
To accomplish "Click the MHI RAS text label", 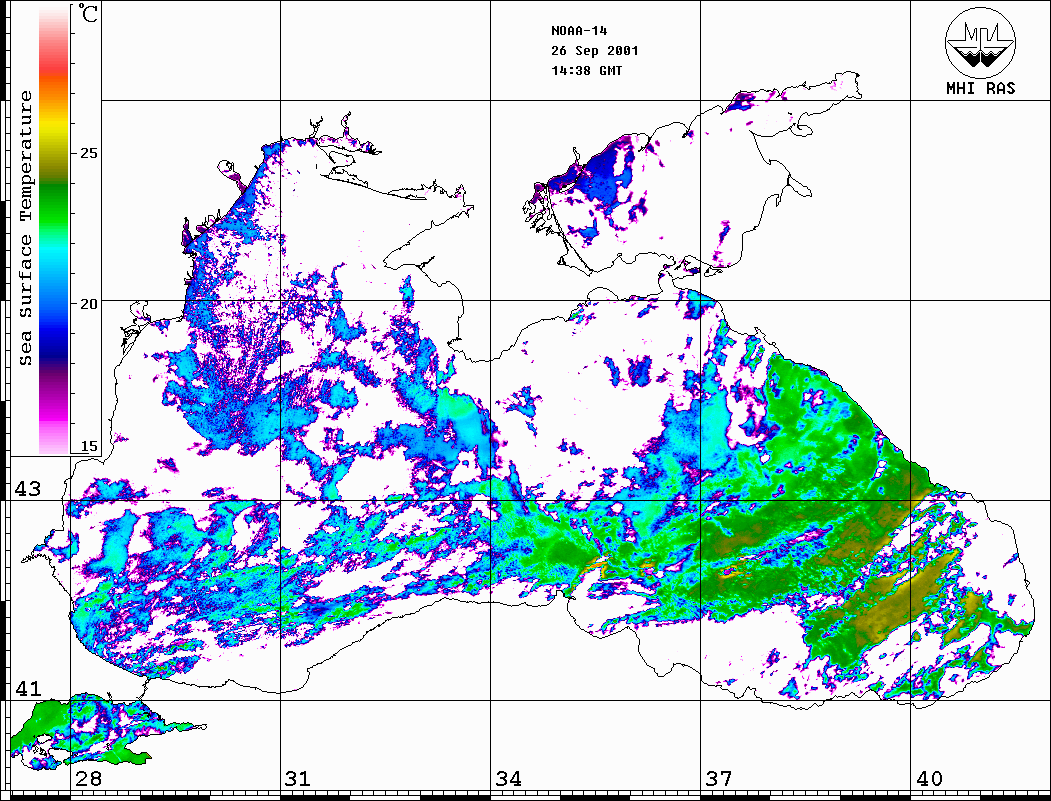I will [x=980, y=88].
